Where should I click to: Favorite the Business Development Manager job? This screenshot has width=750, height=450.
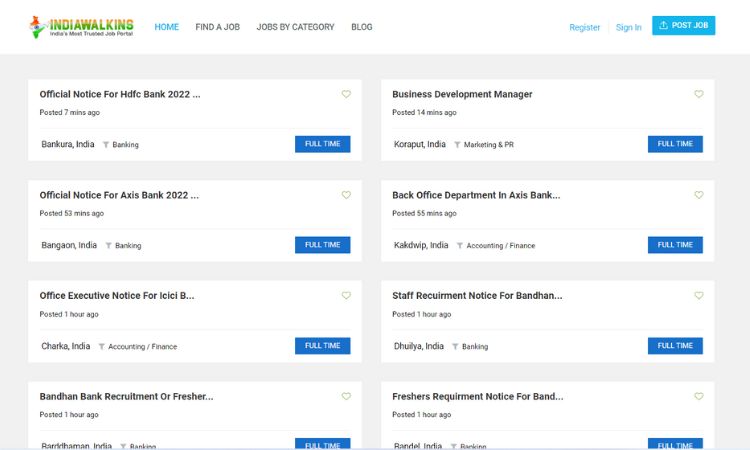[x=699, y=94]
